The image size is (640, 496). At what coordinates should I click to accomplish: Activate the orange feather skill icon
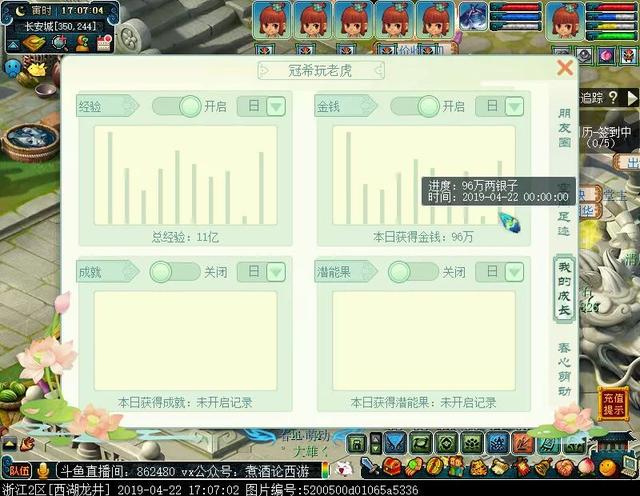point(522,444)
